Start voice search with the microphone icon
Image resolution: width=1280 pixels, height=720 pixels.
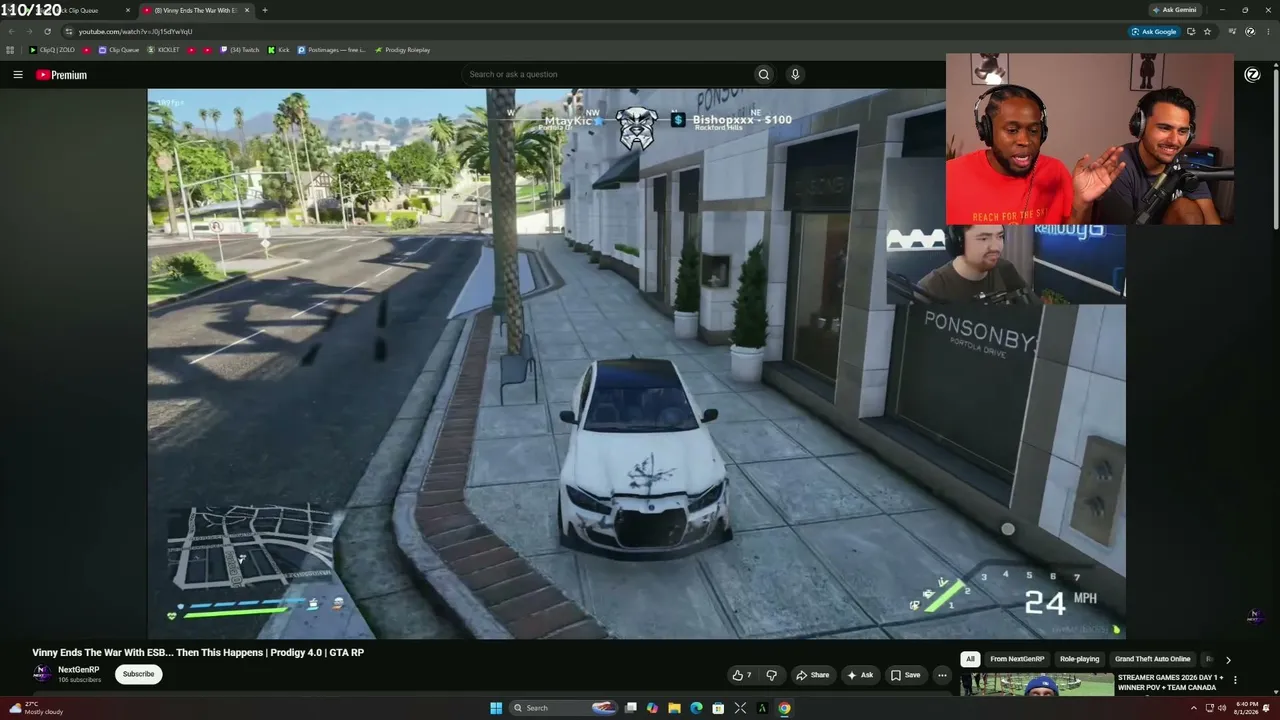pyautogui.click(x=795, y=74)
